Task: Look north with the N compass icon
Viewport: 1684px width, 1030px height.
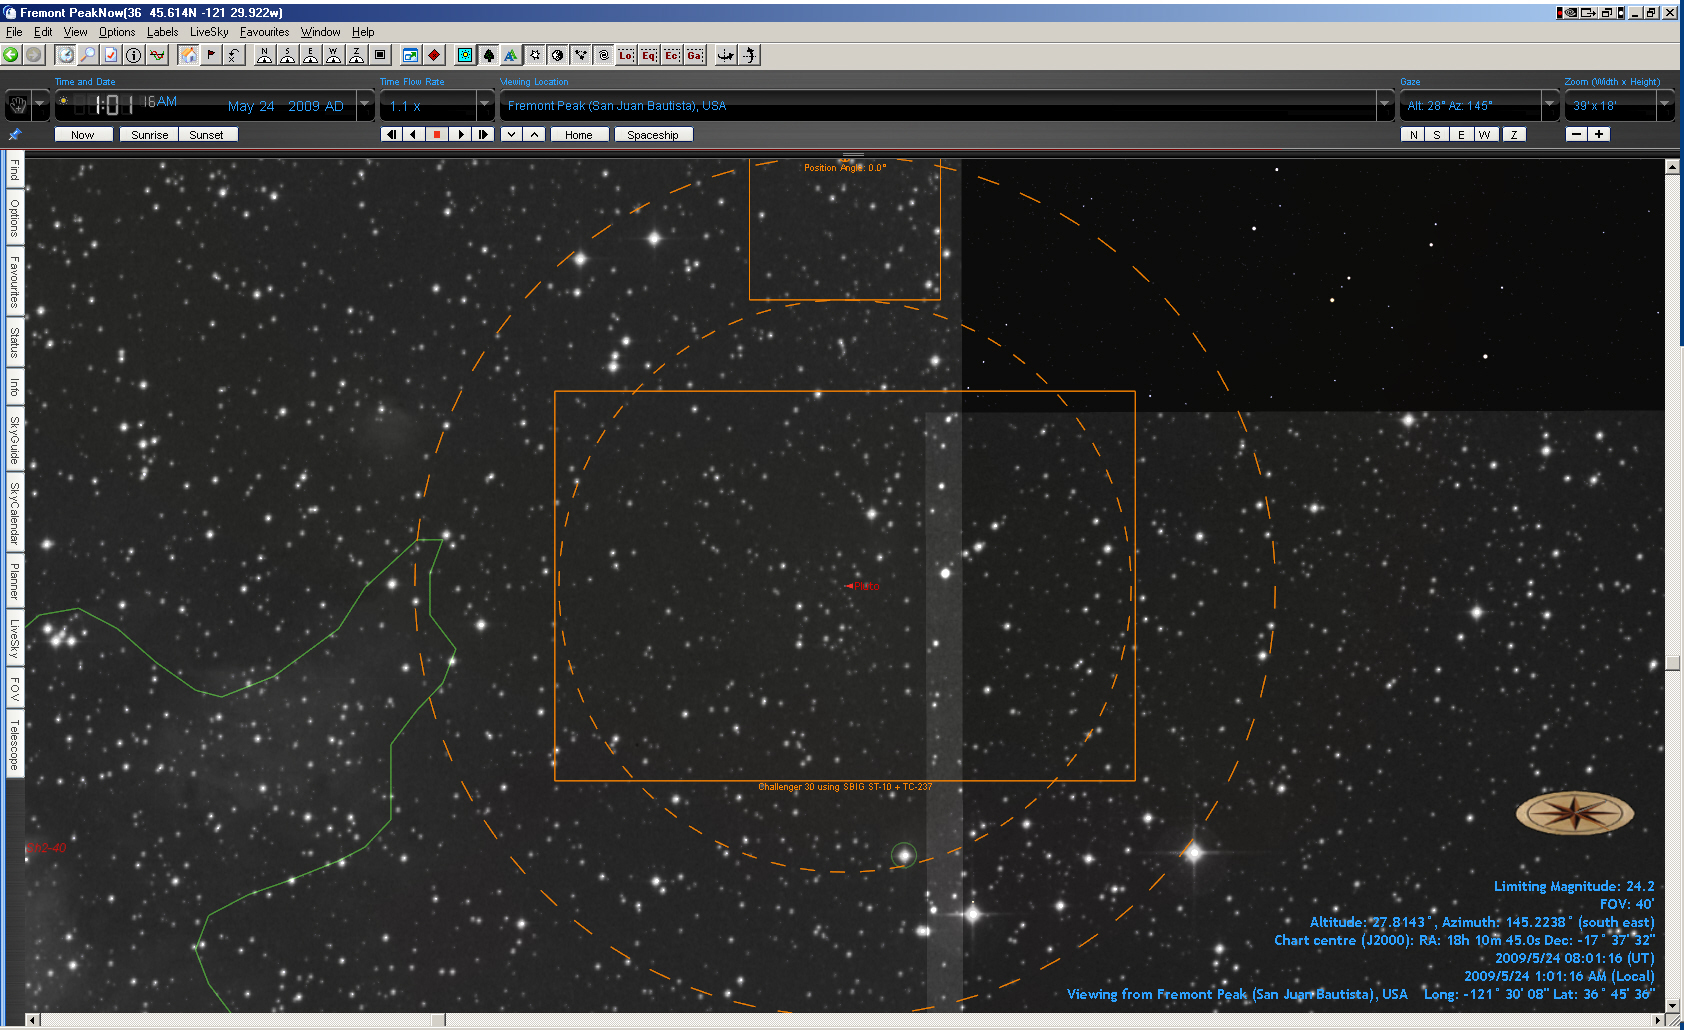Action: coord(264,55)
